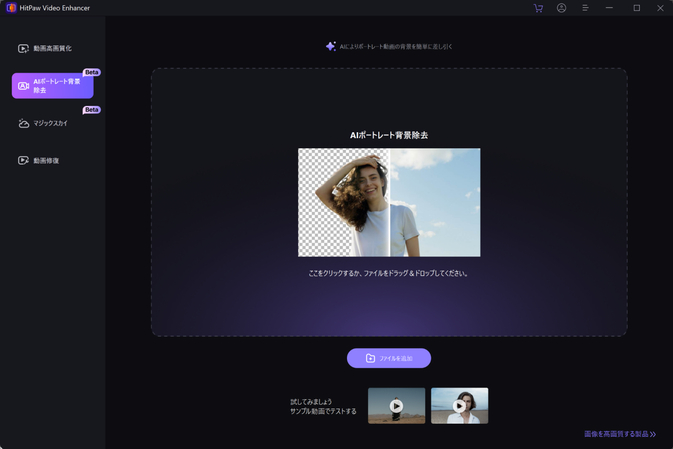This screenshot has height=449, width=673.
Task: Click the Beta badge on マジックスカイ
Action: point(91,110)
